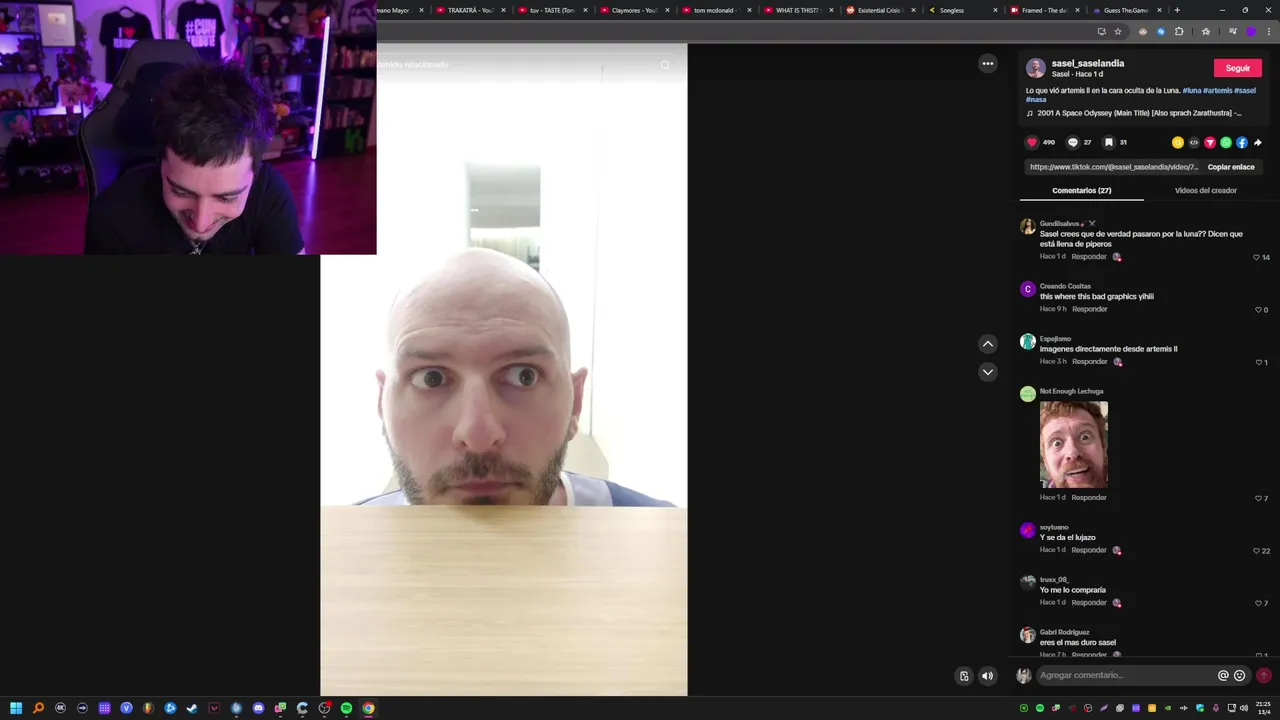
Task: Click the yellow share icon in the share row
Action: pyautogui.click(x=1178, y=142)
